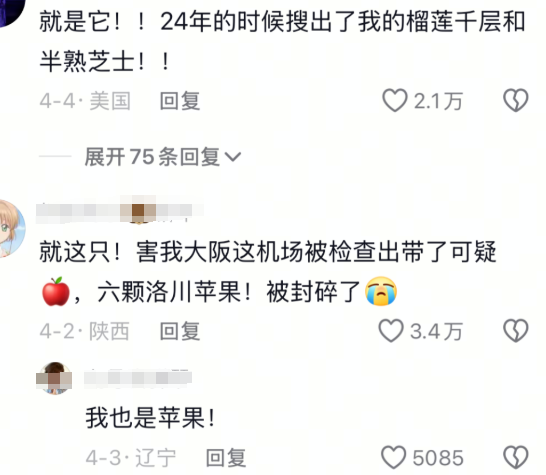Open the blurred avatar of the Liaoning replier

point(54,378)
